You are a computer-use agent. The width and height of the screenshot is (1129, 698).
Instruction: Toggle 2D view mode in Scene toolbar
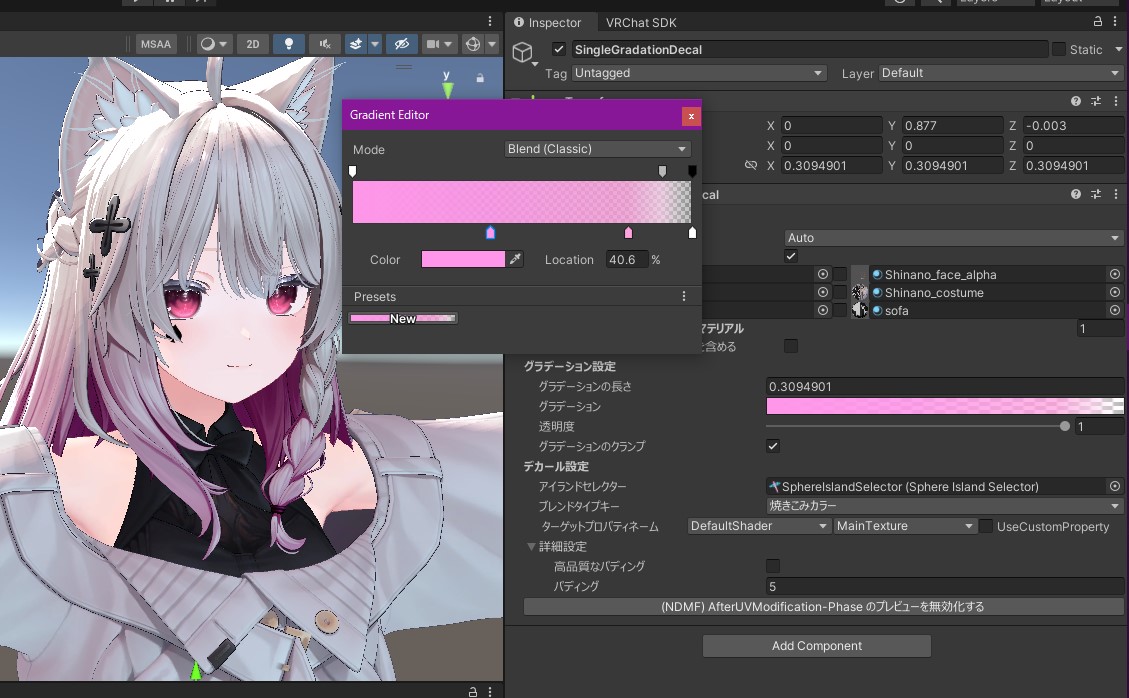tap(252, 44)
